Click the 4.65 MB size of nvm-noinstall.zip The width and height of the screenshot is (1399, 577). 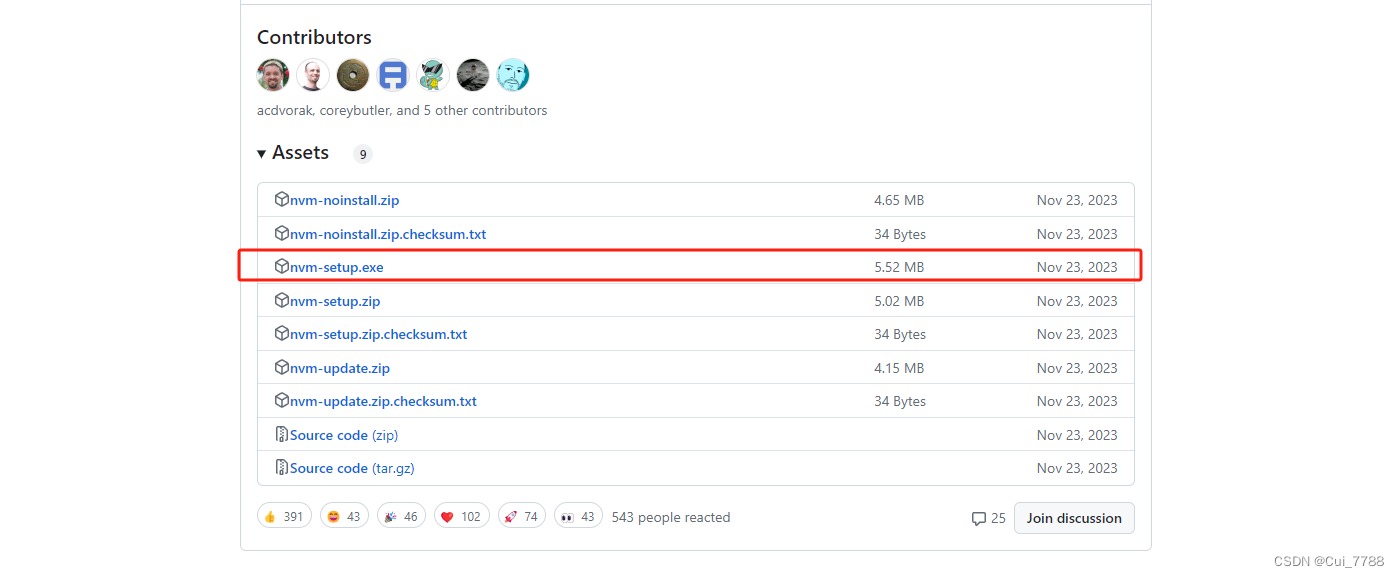[899, 200]
